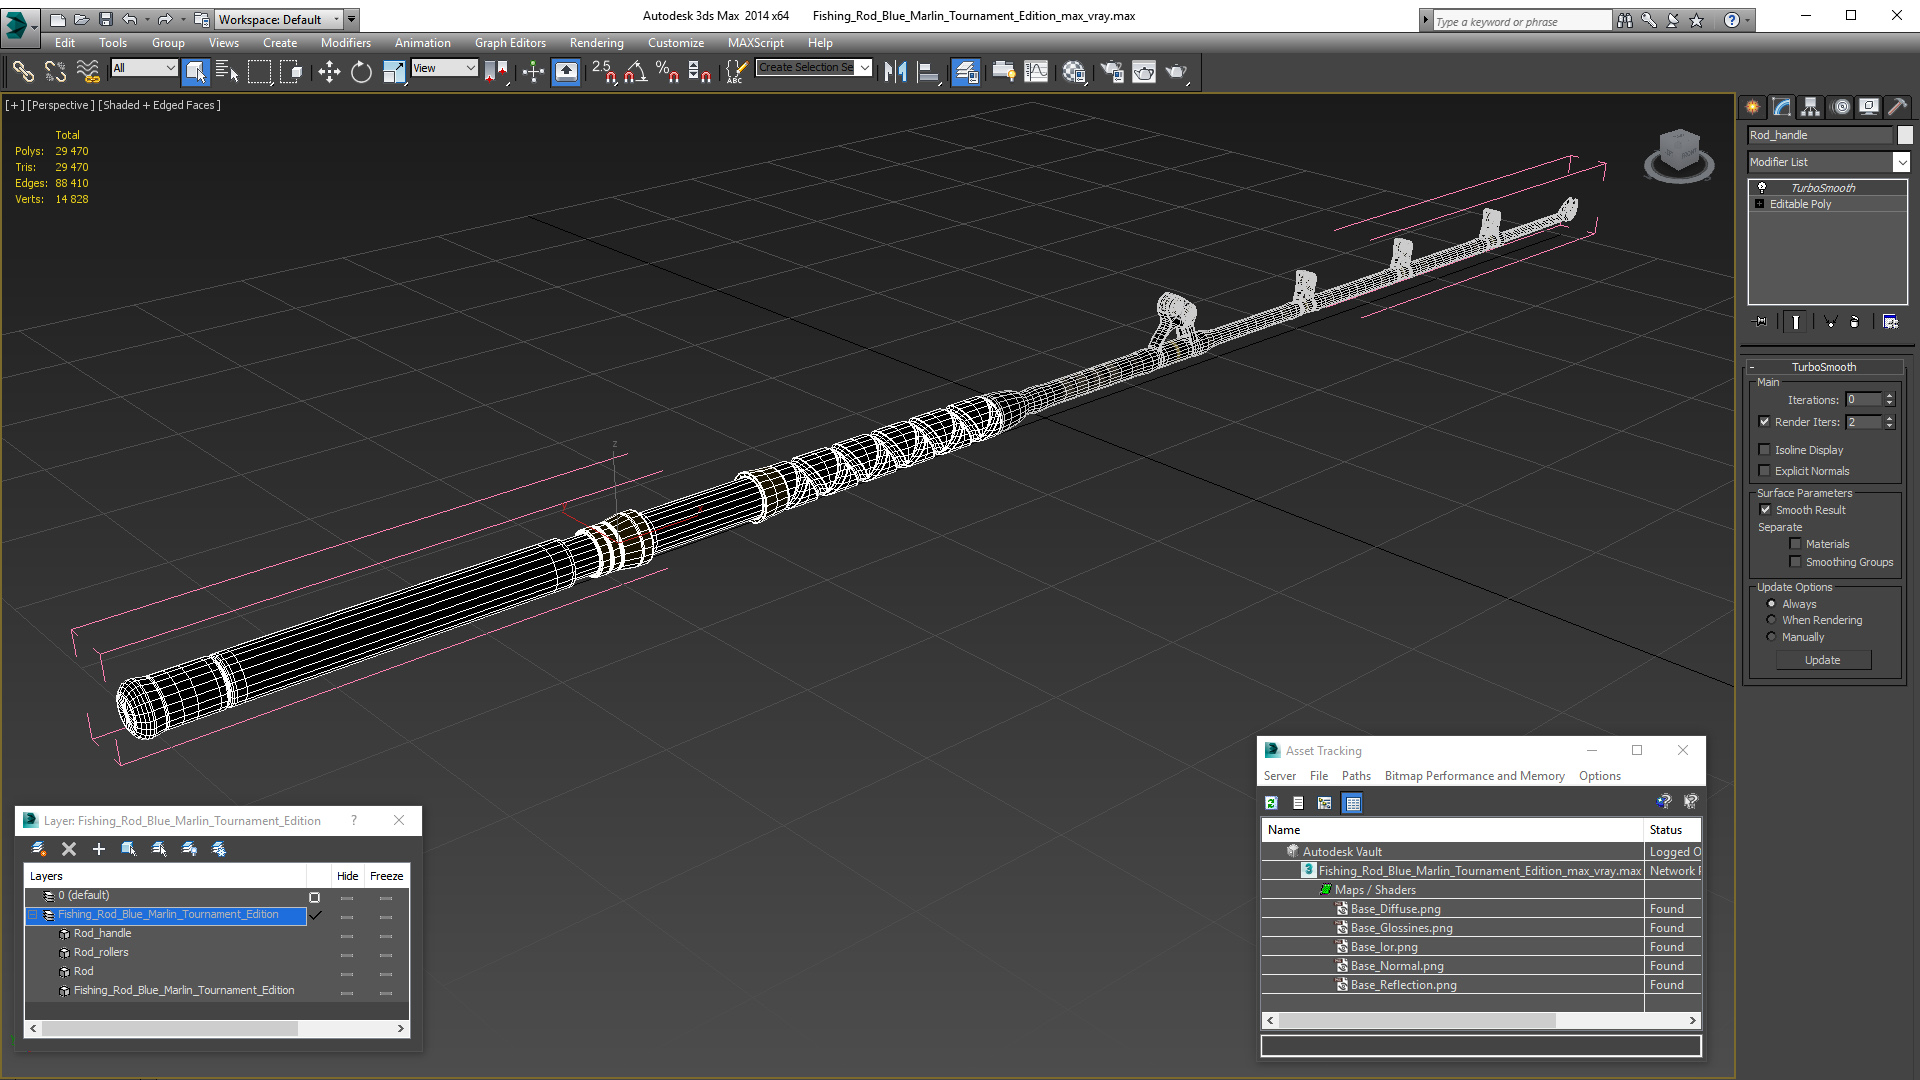Toggle Angle Snap icon
Screen dimensions: 1920x1080
click(x=636, y=71)
